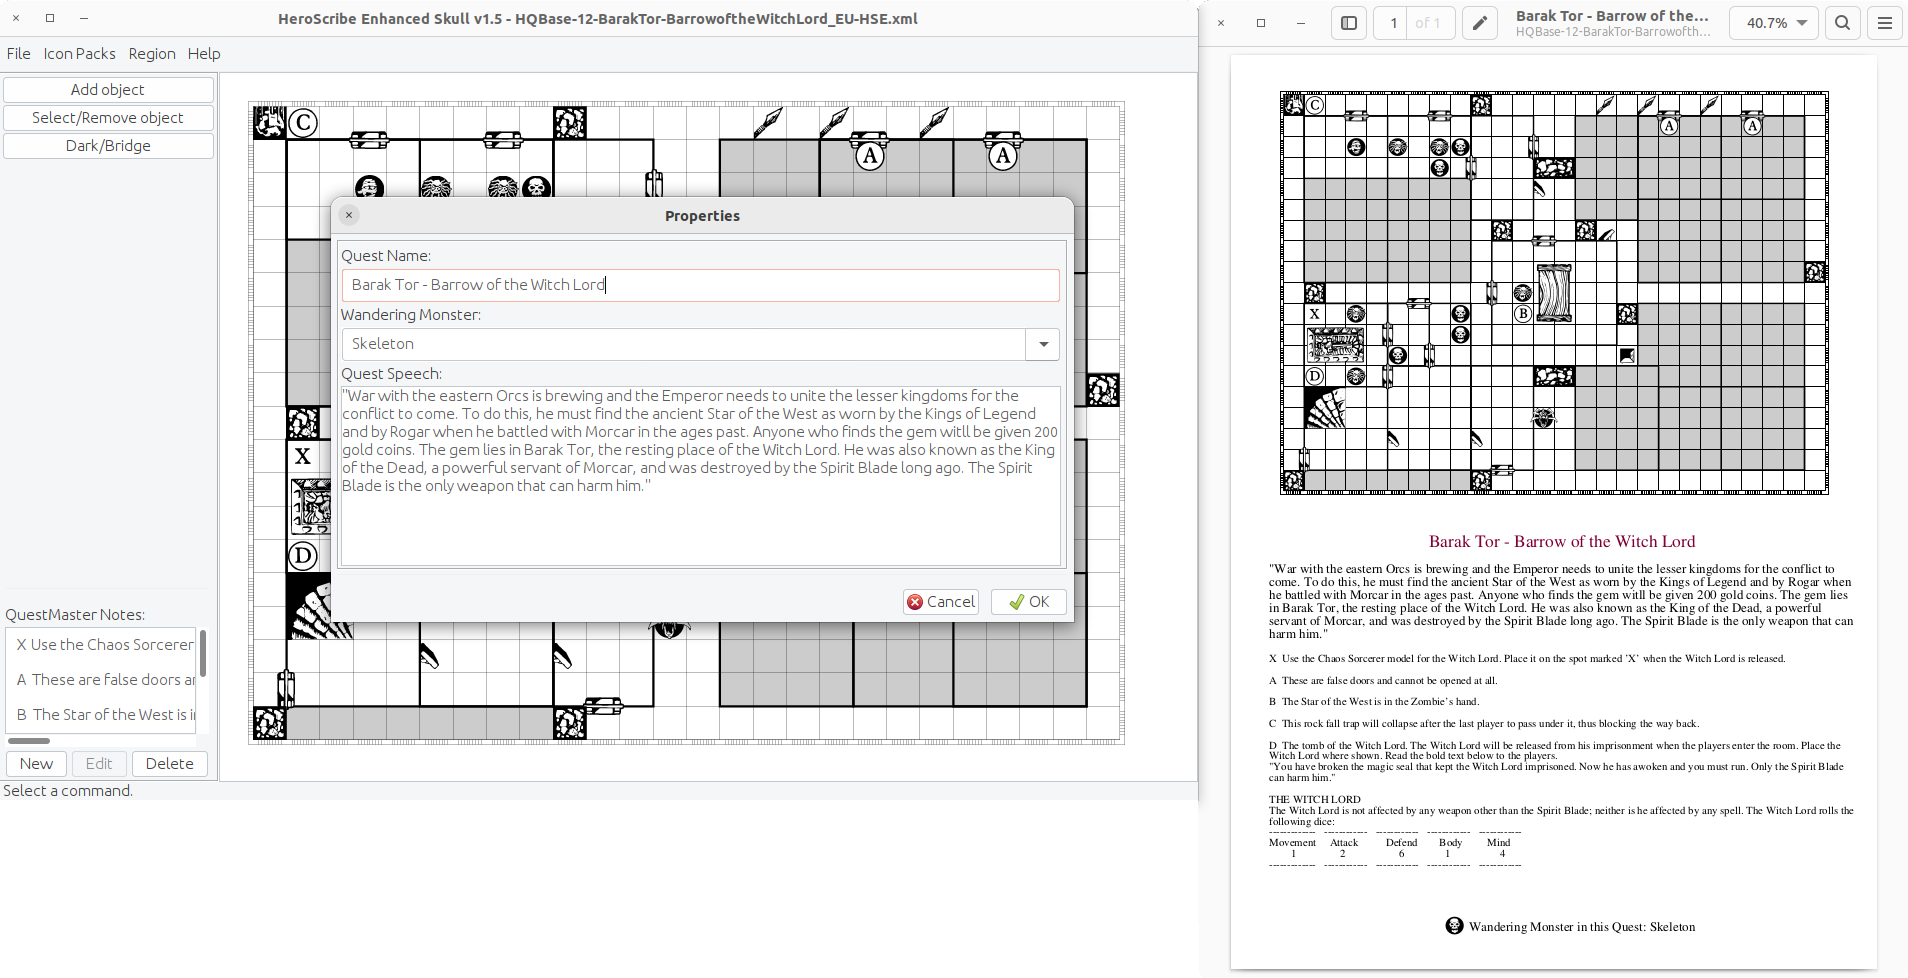Select note 'X Use the Chaos Sorcerer'
The width and height of the screenshot is (1908, 978).
pyautogui.click(x=104, y=645)
